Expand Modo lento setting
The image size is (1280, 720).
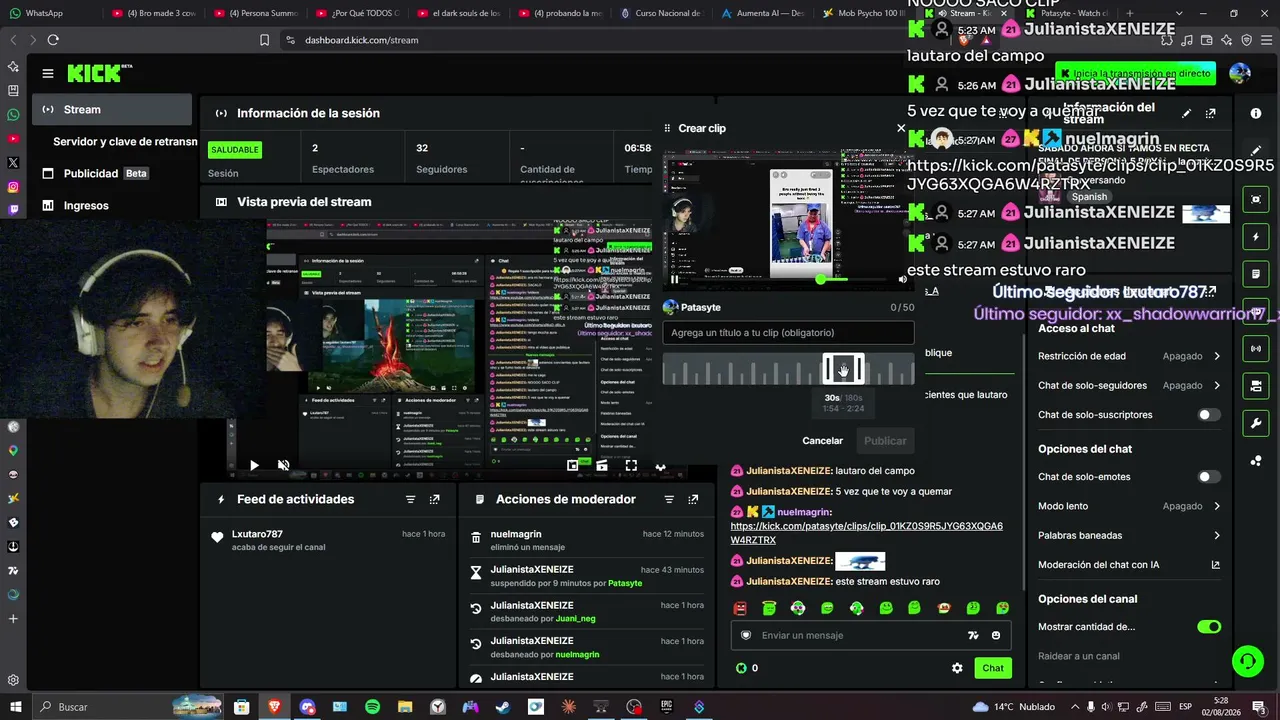click(1129, 506)
